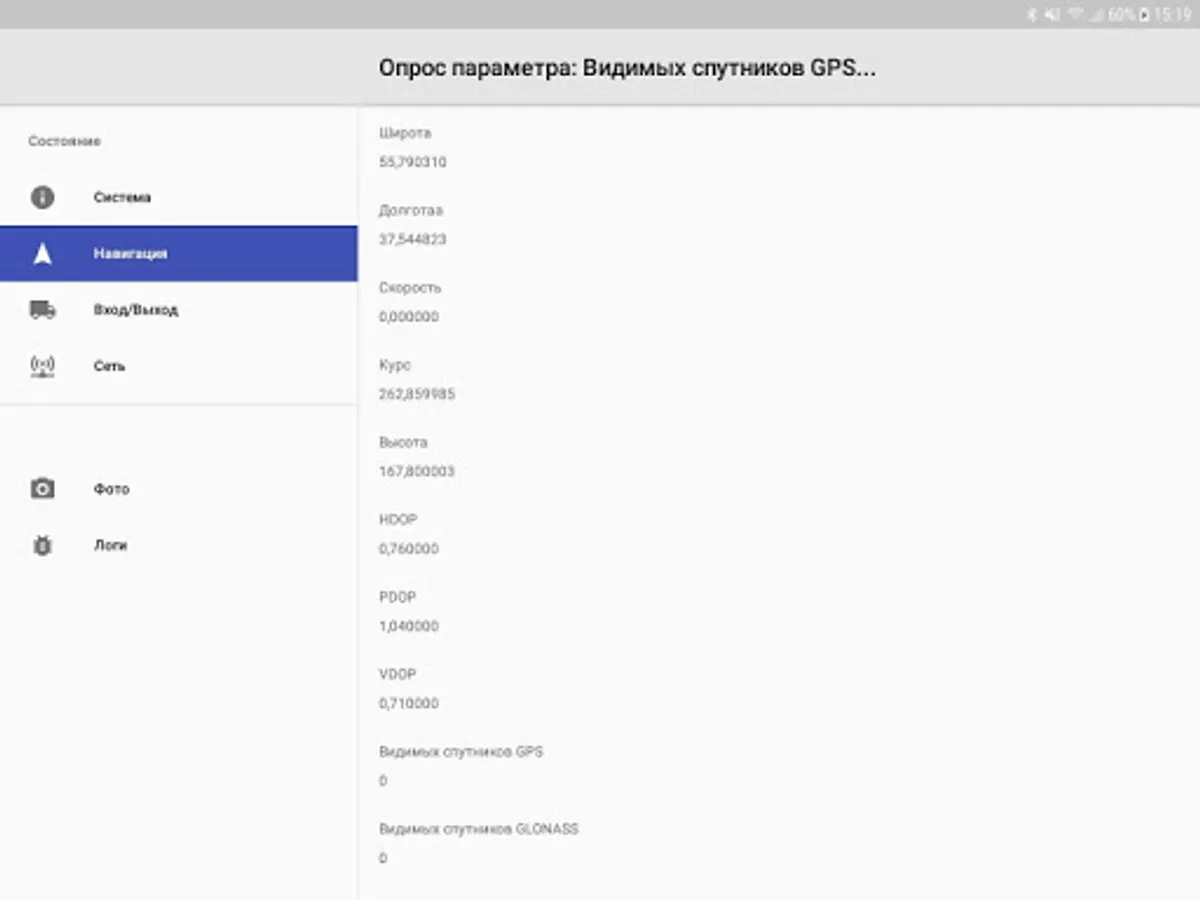Click the Wi-Fi status icon

(1076, 15)
